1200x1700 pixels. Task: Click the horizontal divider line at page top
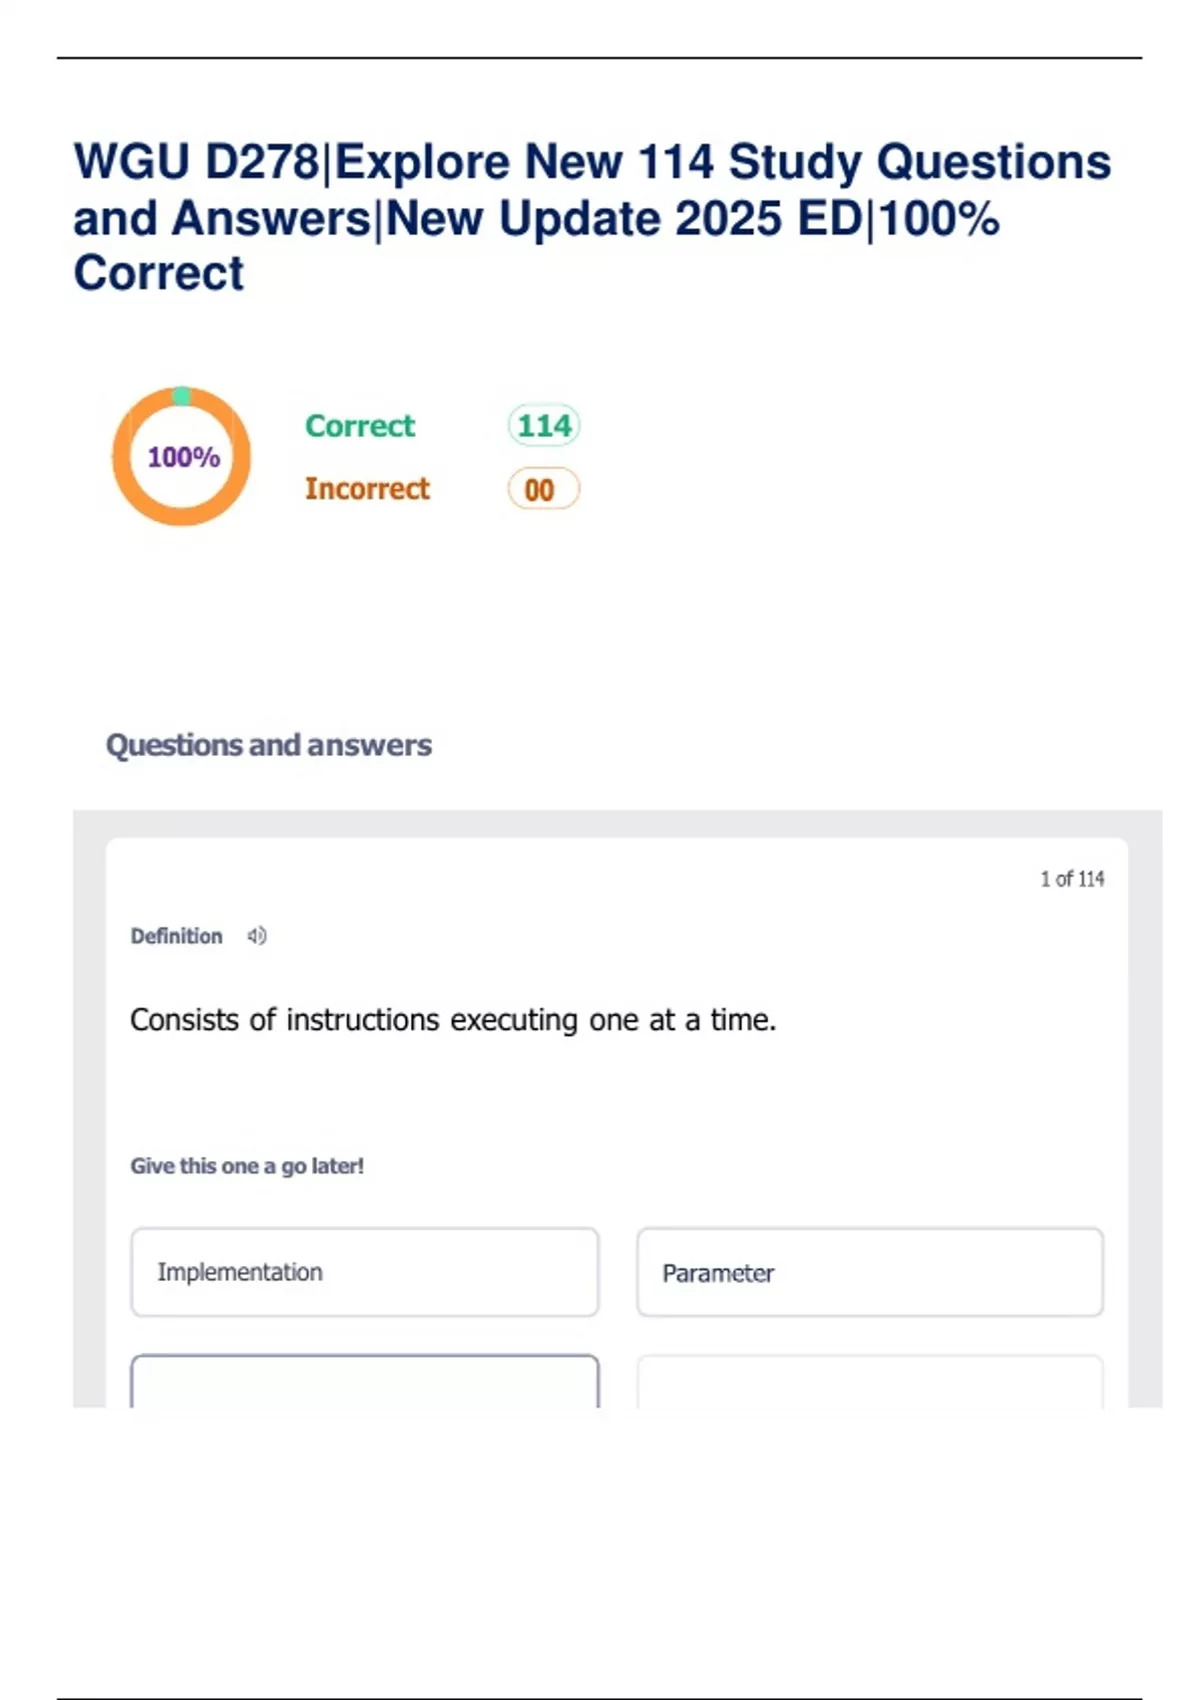599,58
